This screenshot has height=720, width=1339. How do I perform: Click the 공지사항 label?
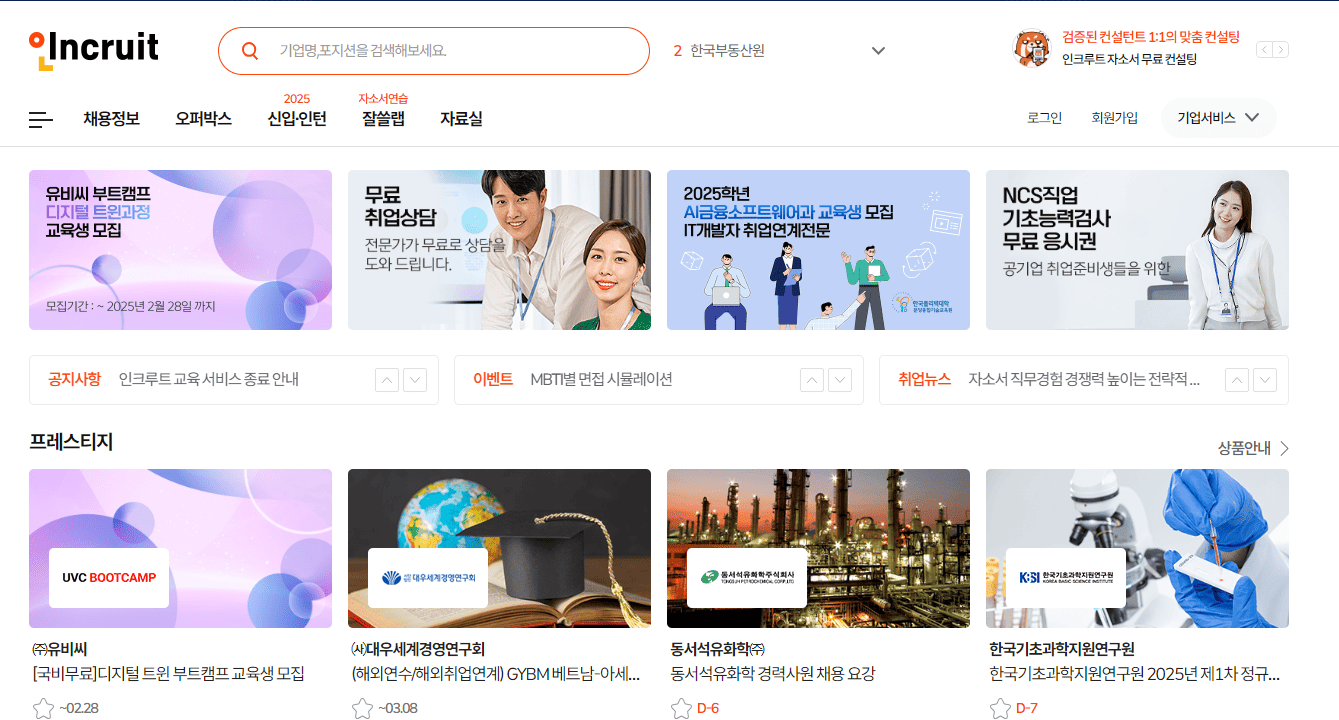click(74, 380)
